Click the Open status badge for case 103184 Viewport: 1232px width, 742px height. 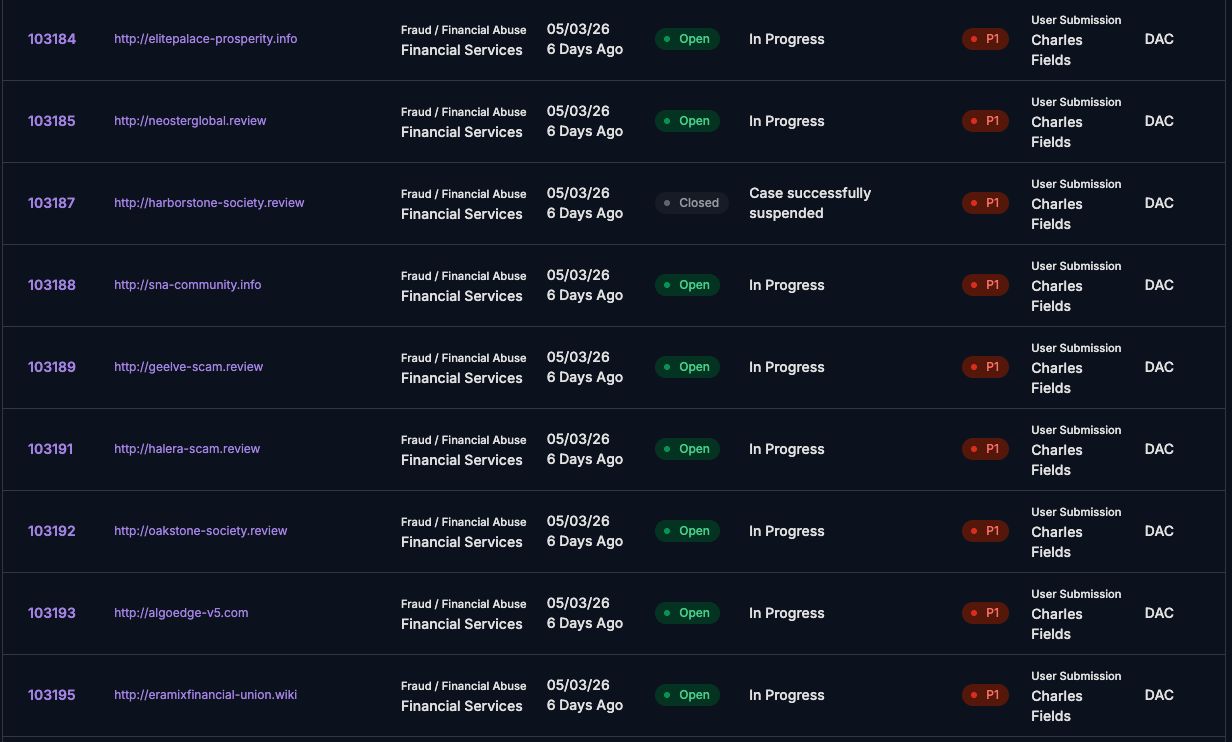coord(687,39)
